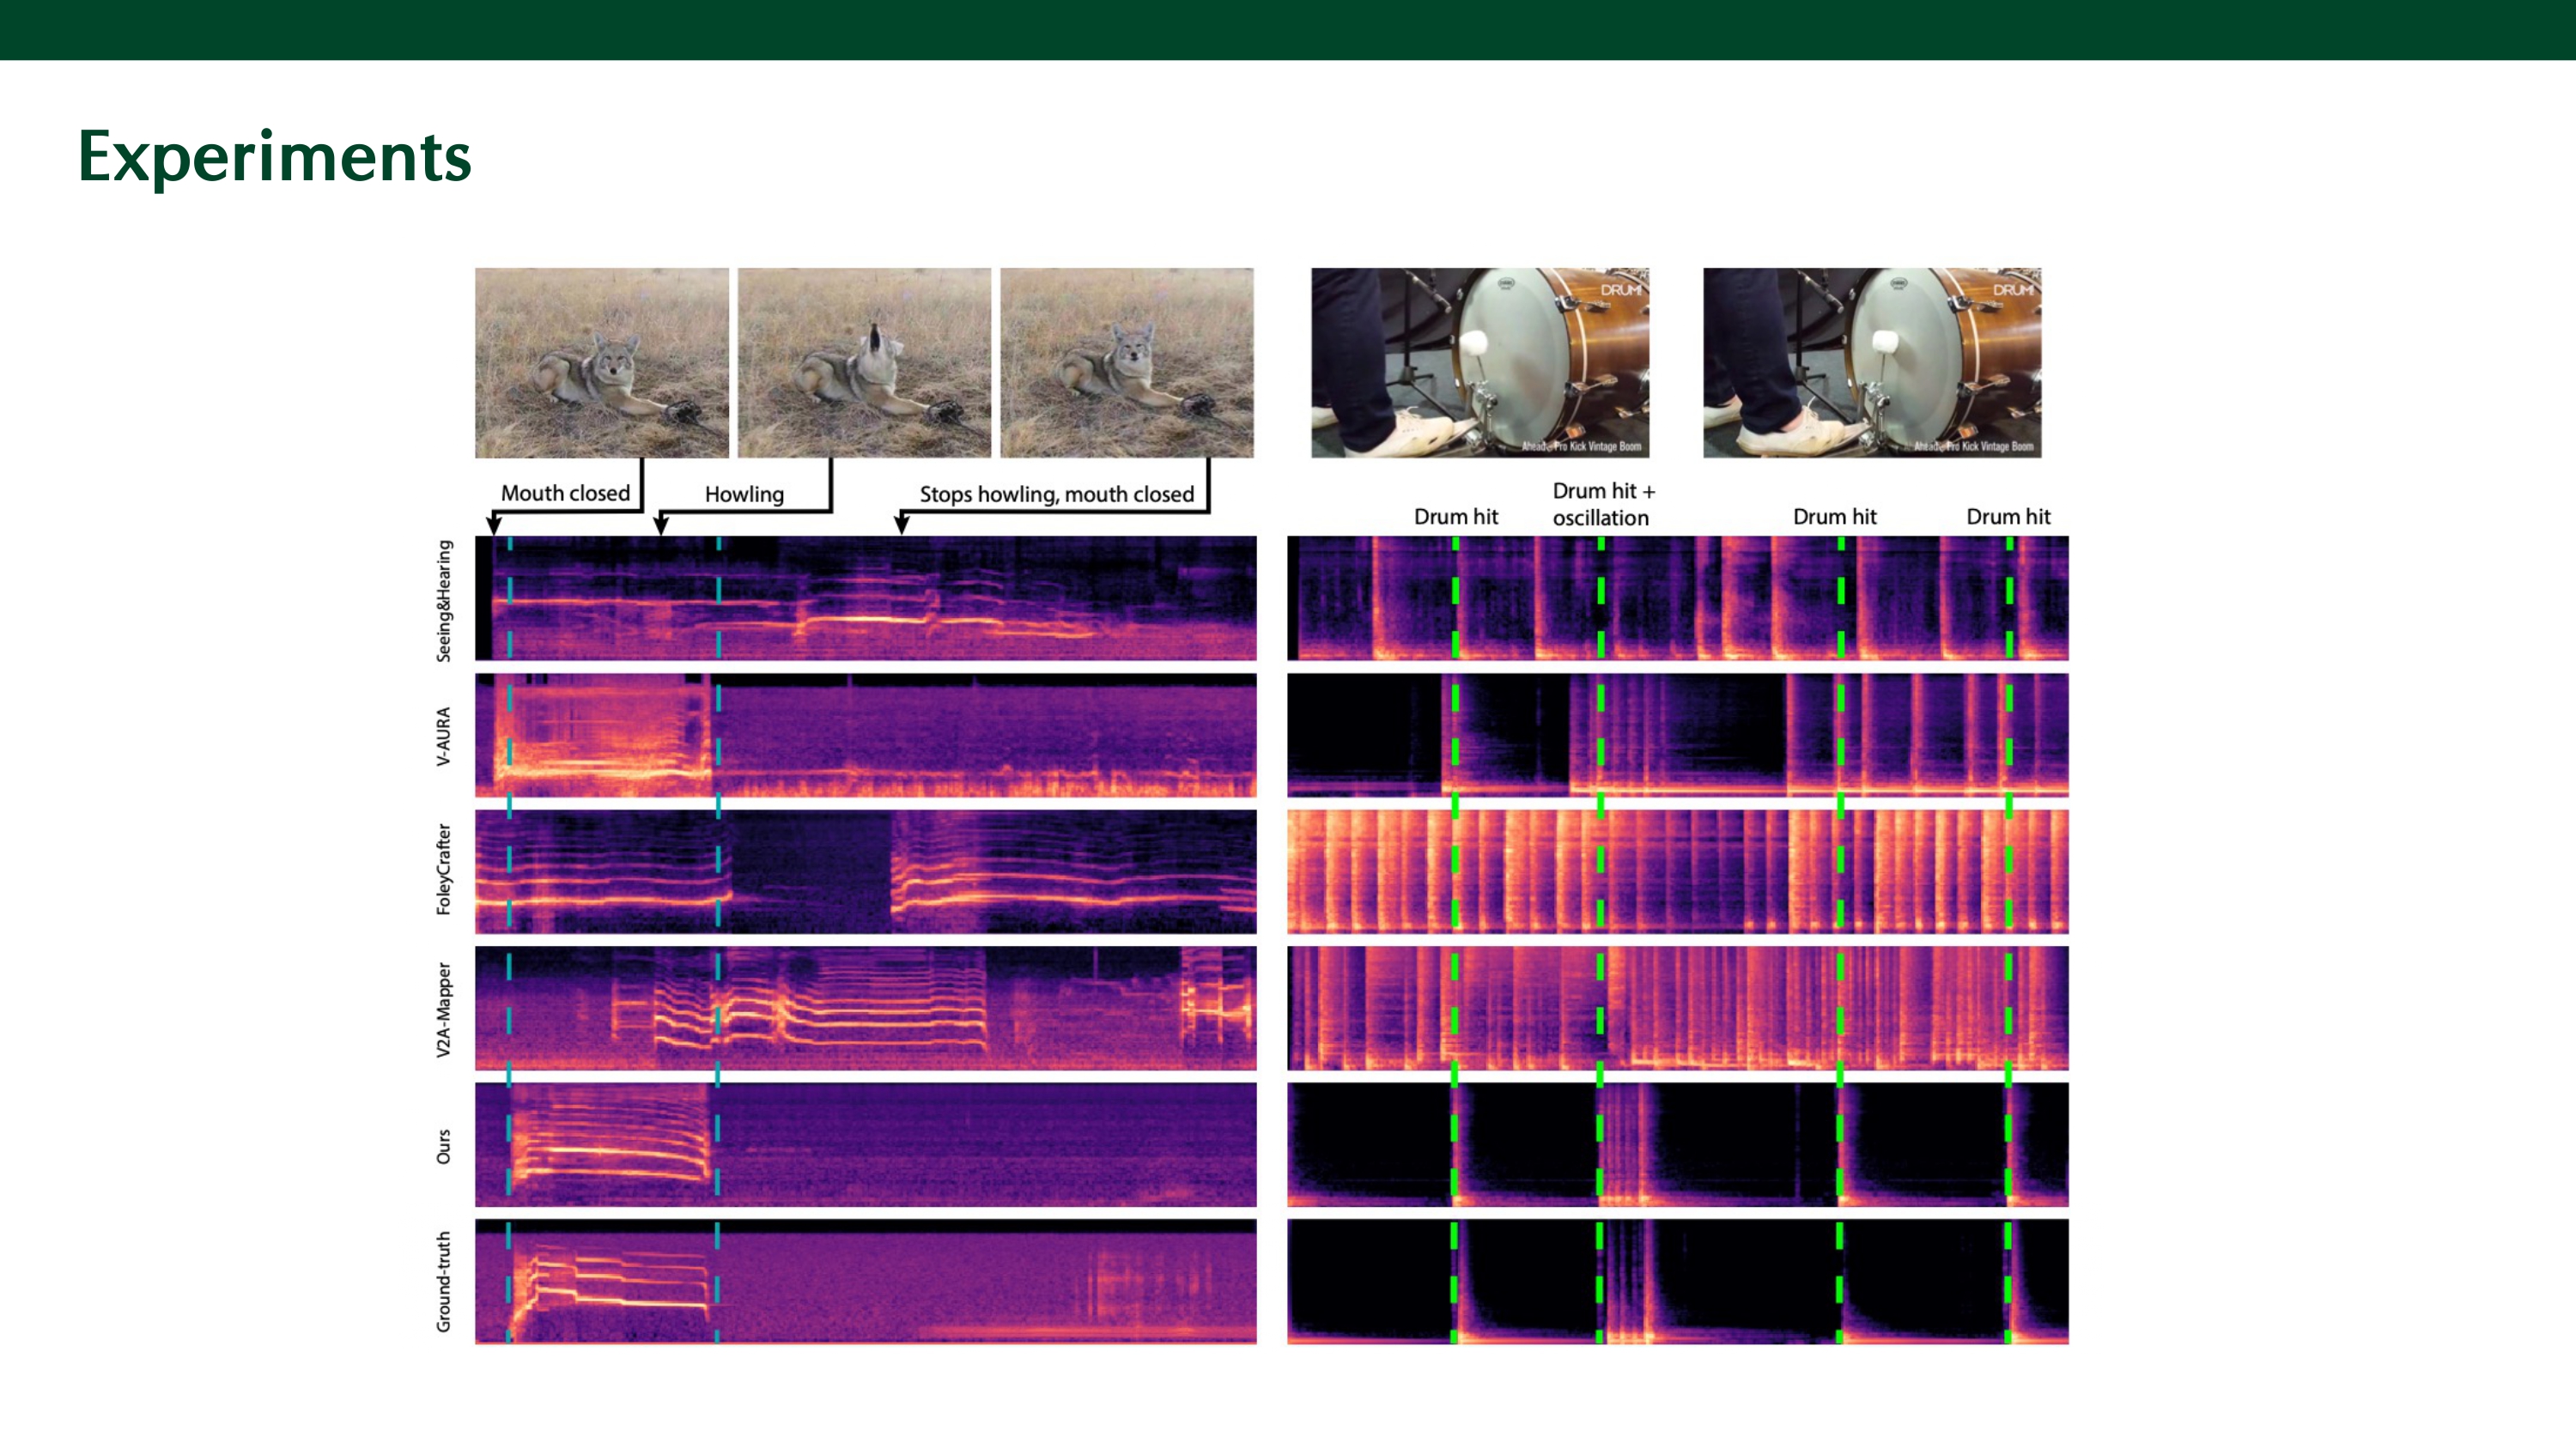Screen dimensions: 2576x1449
Task: Click the V2A-Mapper row label
Action: (443, 1009)
